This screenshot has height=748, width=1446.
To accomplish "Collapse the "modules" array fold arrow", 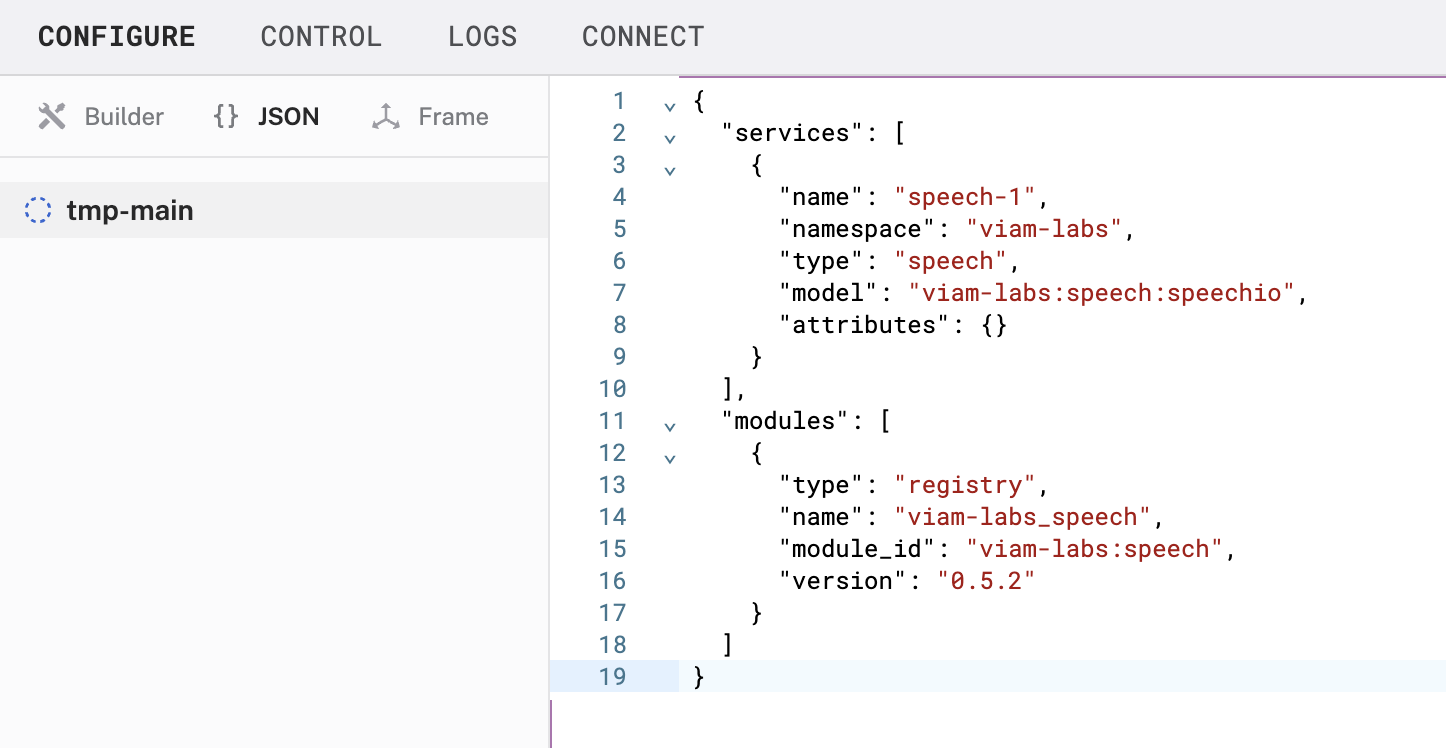I will (x=669, y=424).
